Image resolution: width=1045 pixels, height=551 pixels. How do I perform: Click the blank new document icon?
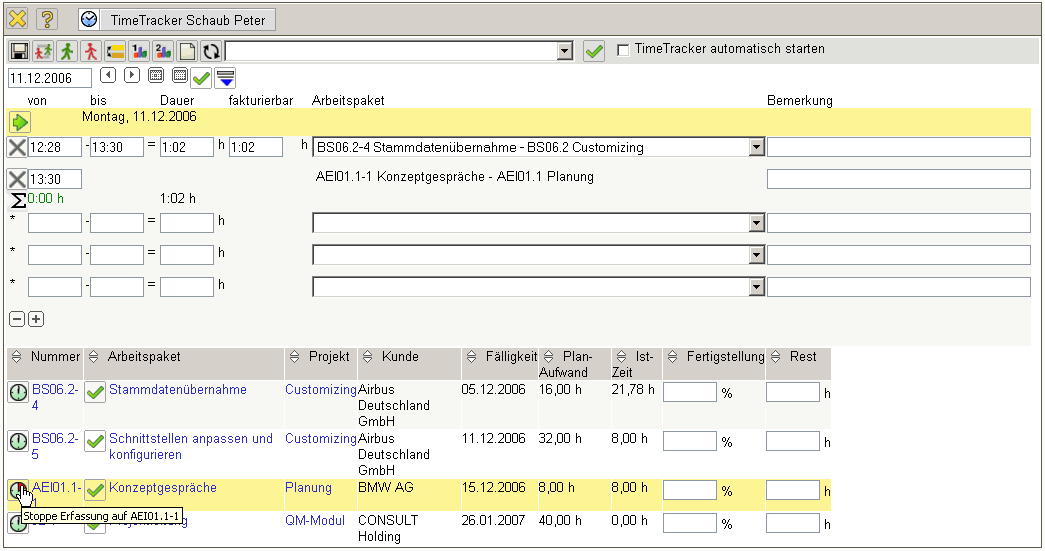(x=187, y=51)
